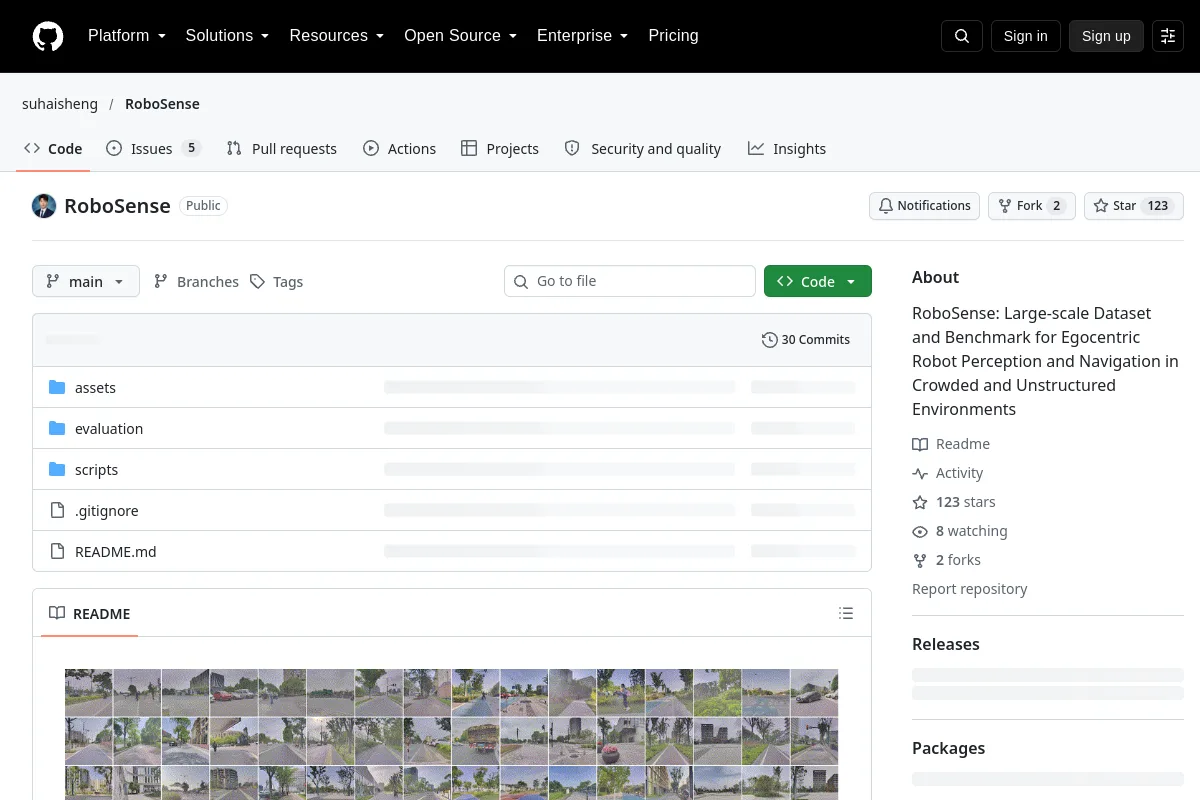Switch to Security and quality tab
This screenshot has height=800, width=1200.
point(642,149)
